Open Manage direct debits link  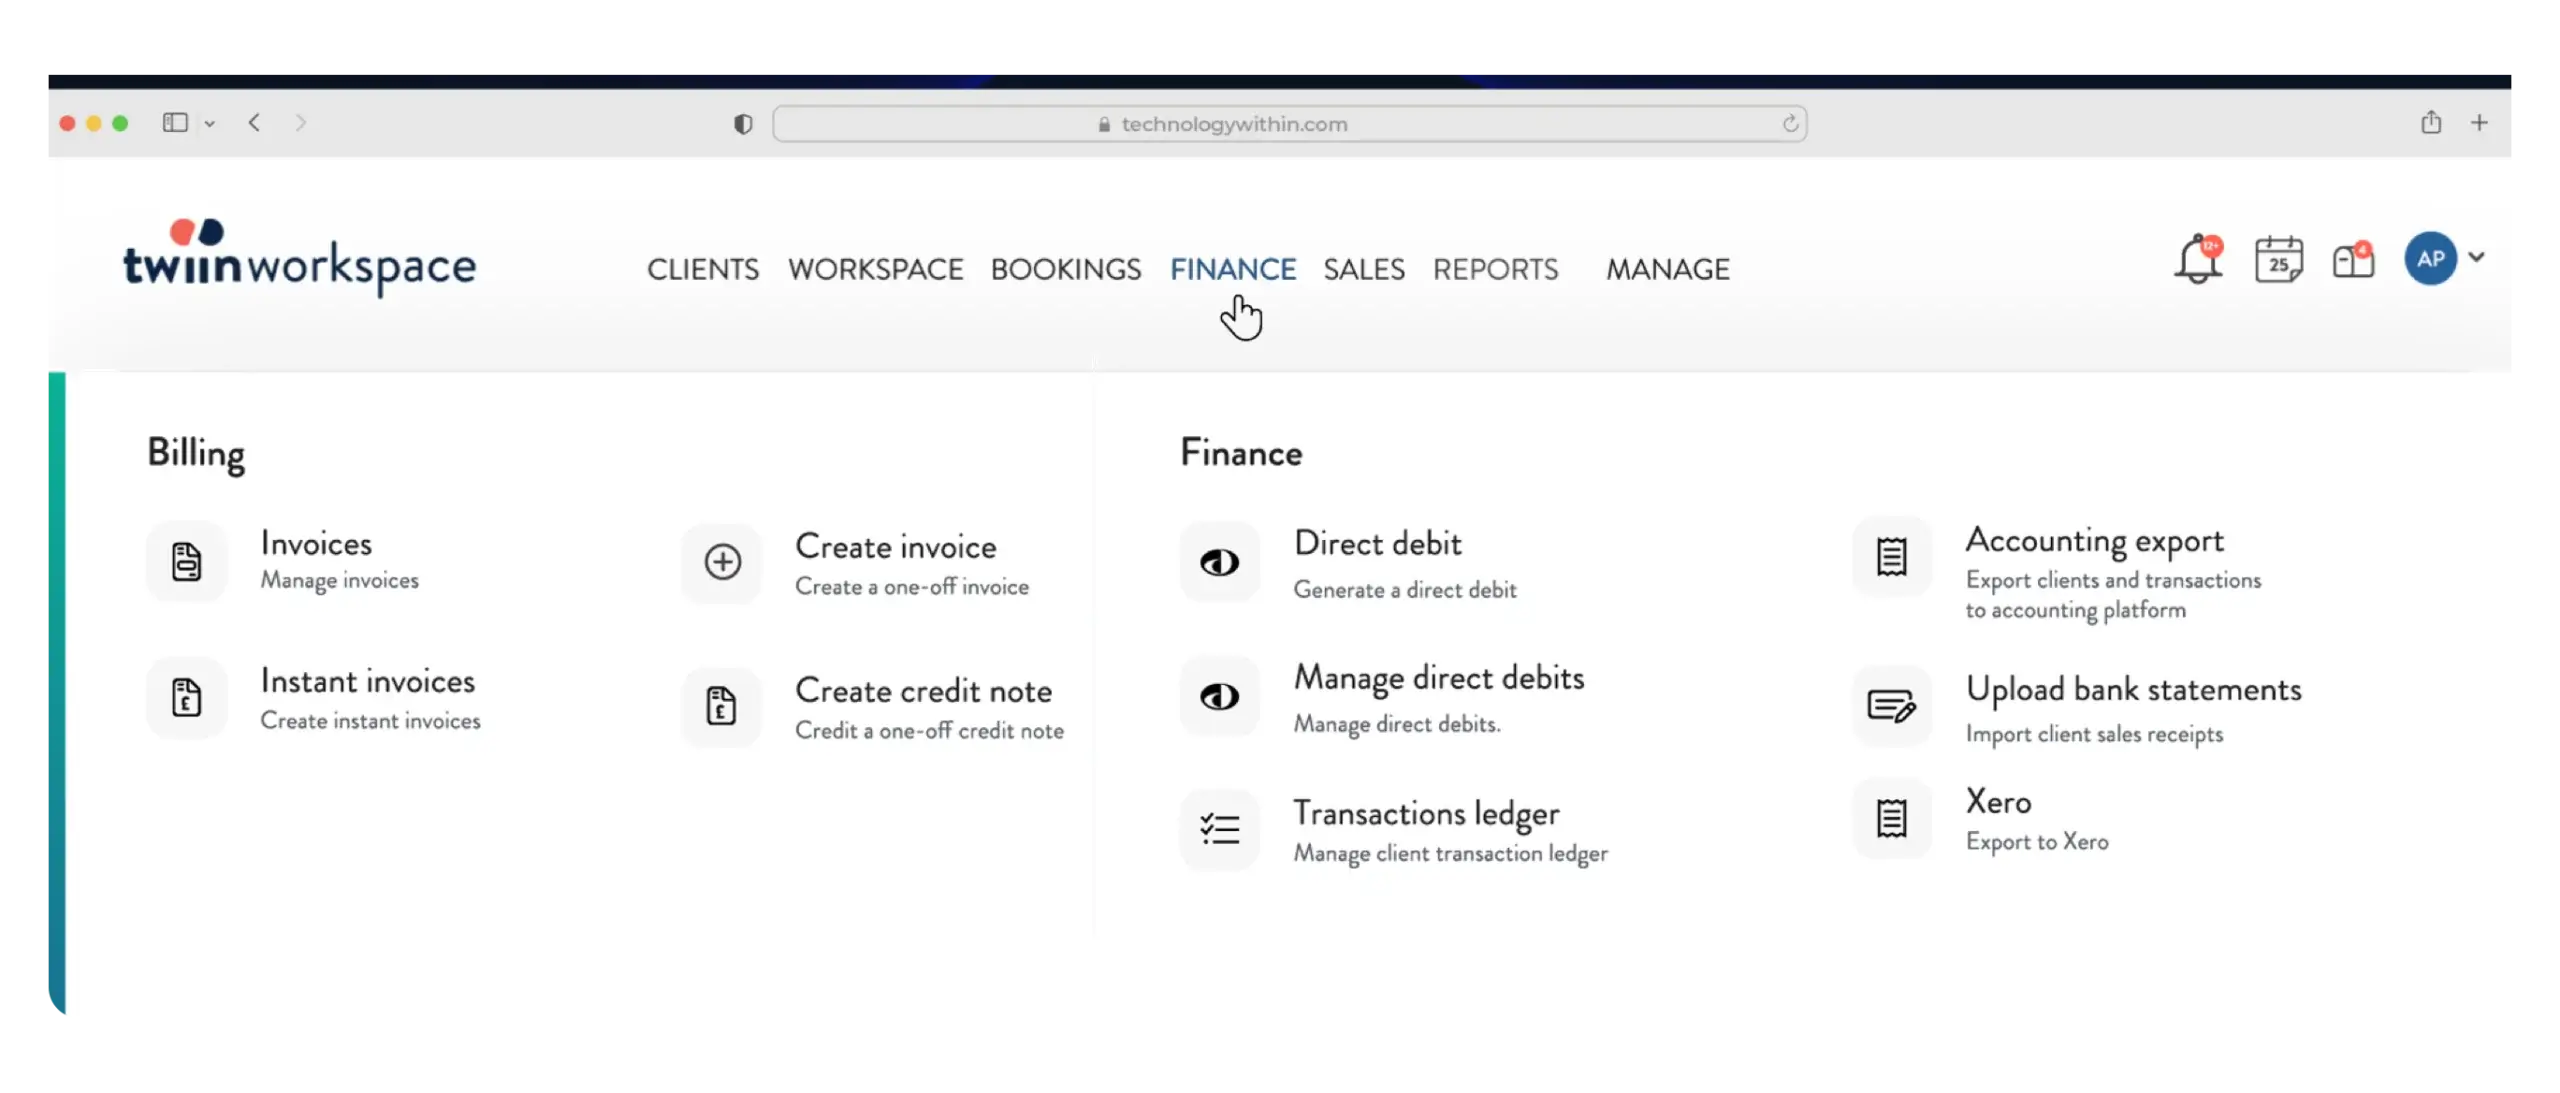[x=1438, y=678]
